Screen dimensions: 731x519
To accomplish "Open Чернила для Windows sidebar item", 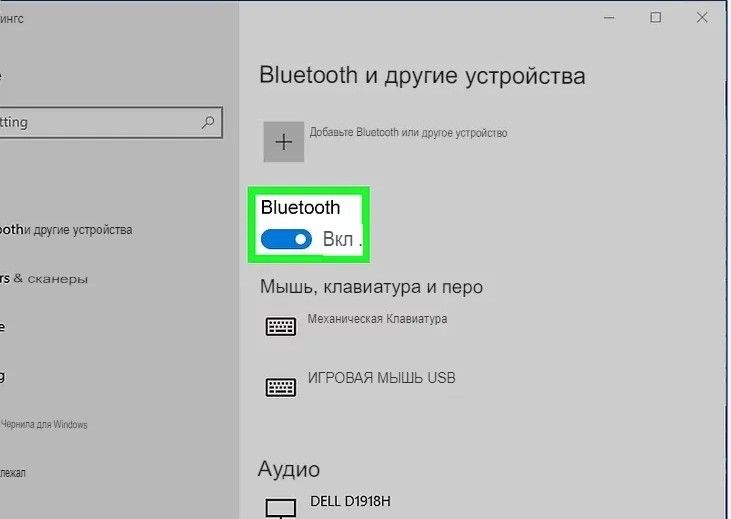I will pyautogui.click(x=44, y=424).
